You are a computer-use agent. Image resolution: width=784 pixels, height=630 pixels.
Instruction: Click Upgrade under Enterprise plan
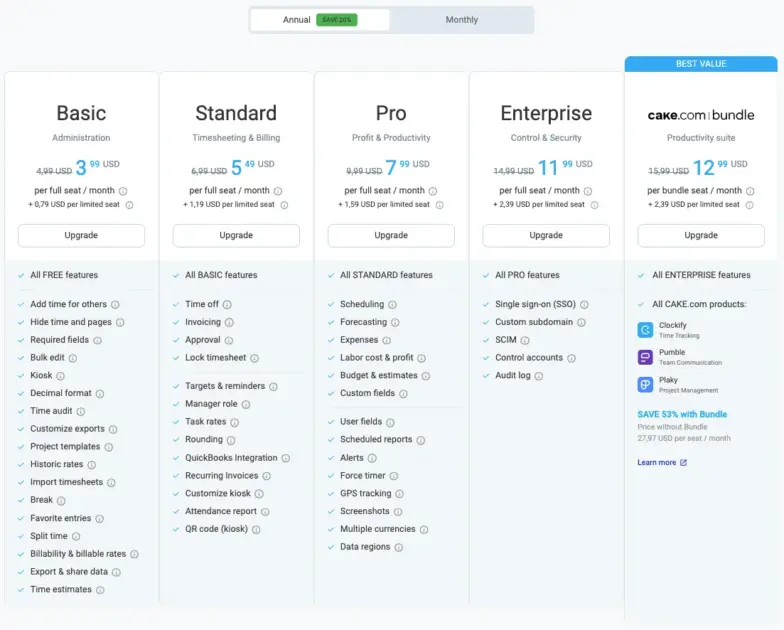click(x=546, y=235)
